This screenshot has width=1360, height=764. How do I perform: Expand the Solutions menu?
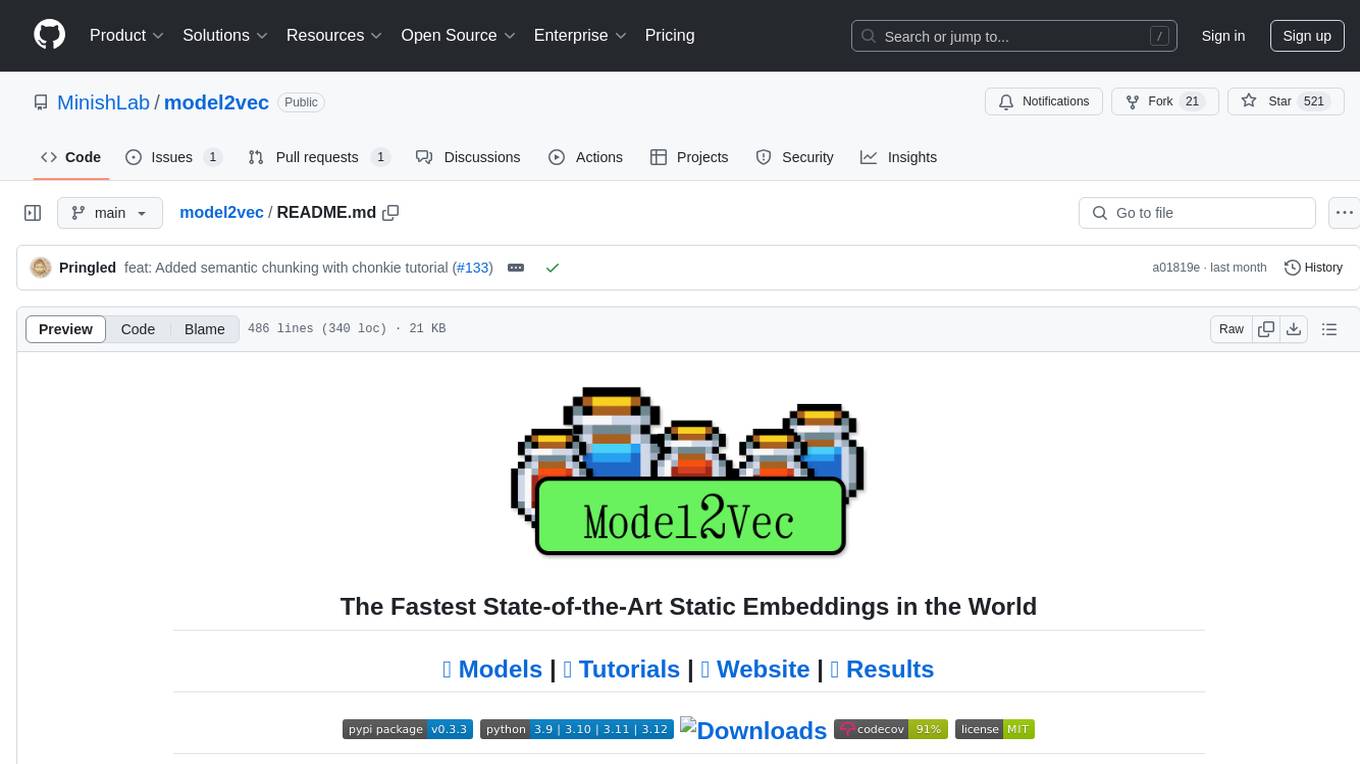point(225,35)
